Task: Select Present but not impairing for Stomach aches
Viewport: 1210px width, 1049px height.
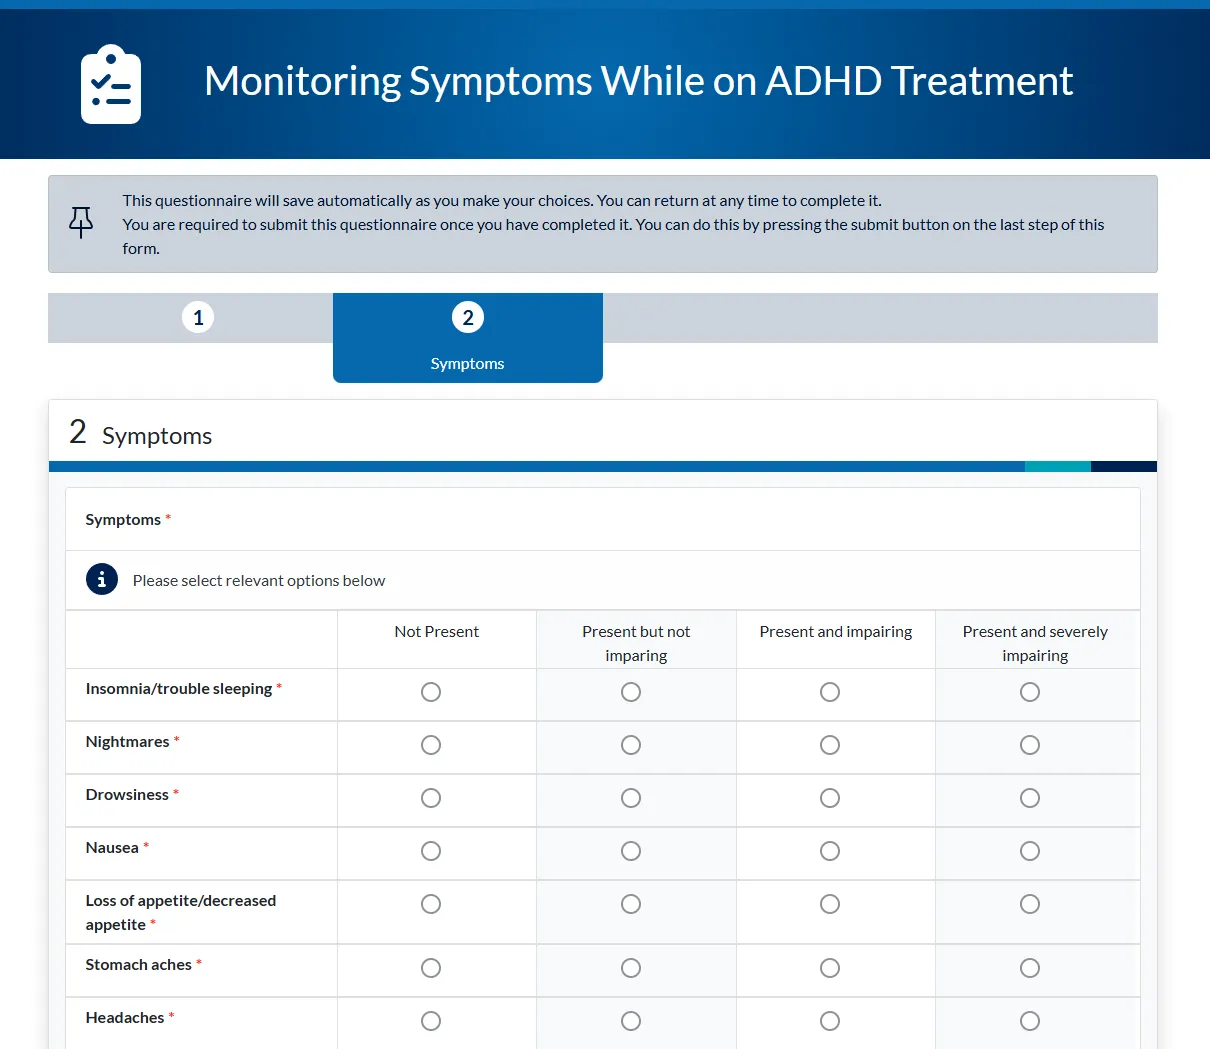Action: [x=631, y=968]
